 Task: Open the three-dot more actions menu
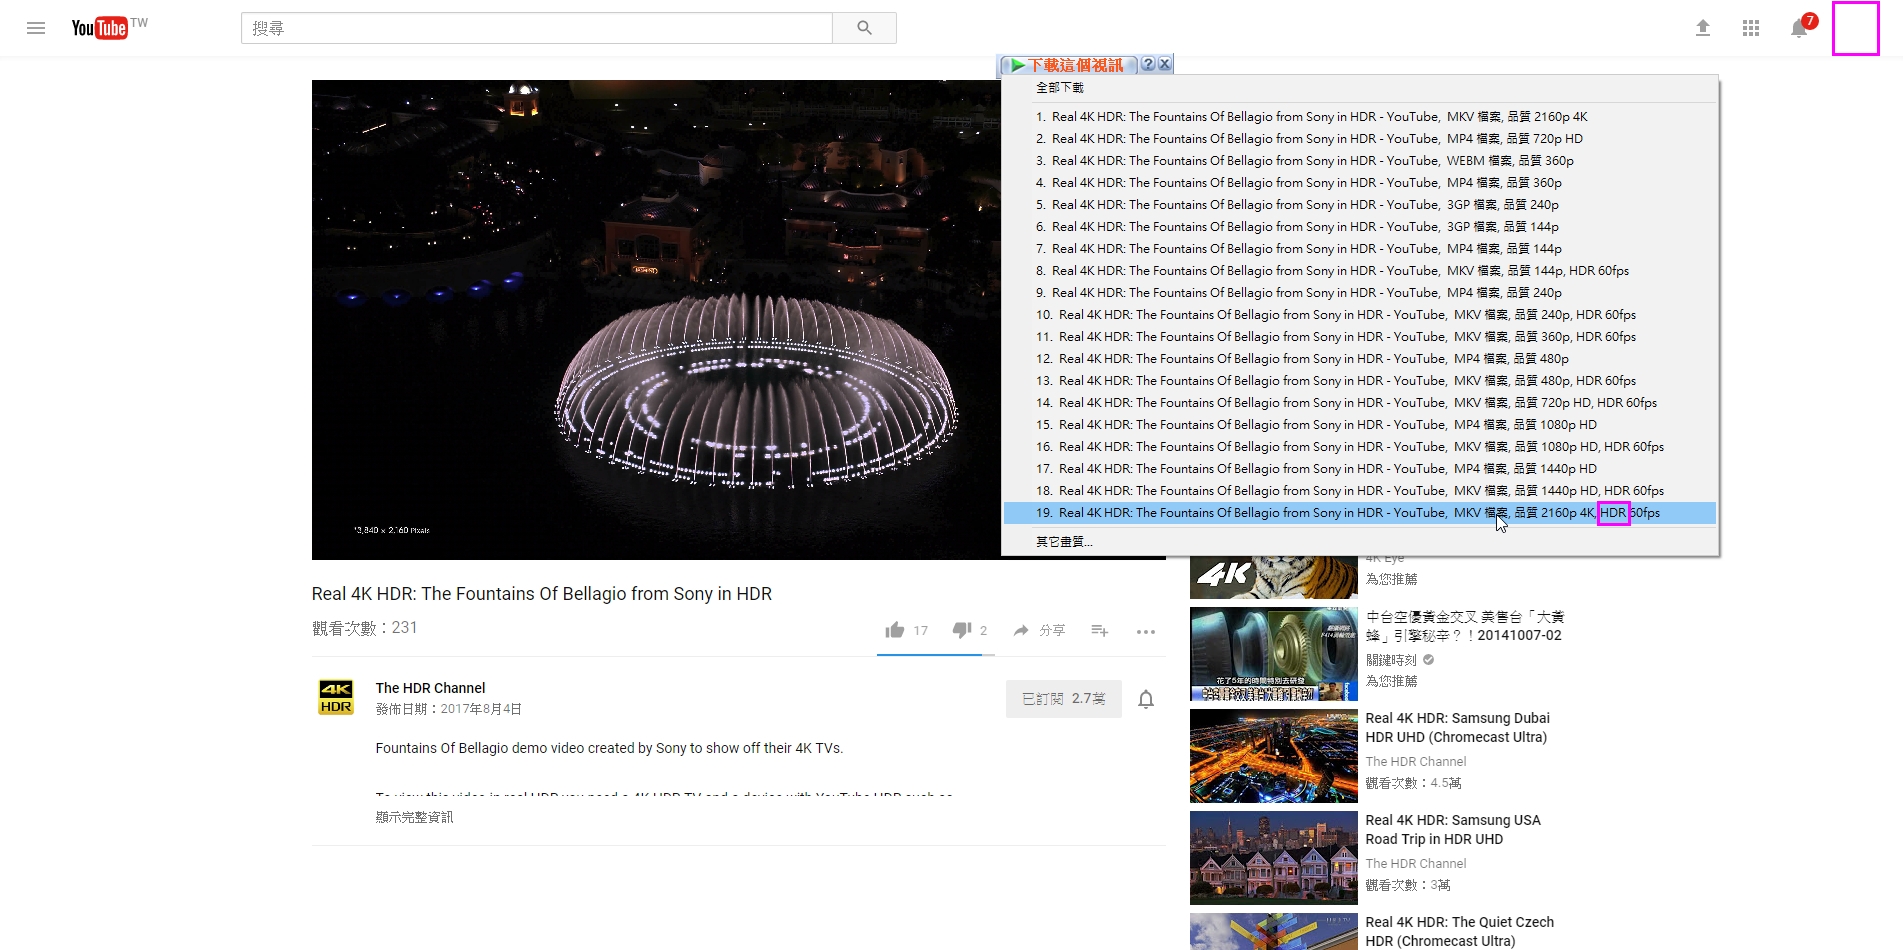click(x=1146, y=631)
